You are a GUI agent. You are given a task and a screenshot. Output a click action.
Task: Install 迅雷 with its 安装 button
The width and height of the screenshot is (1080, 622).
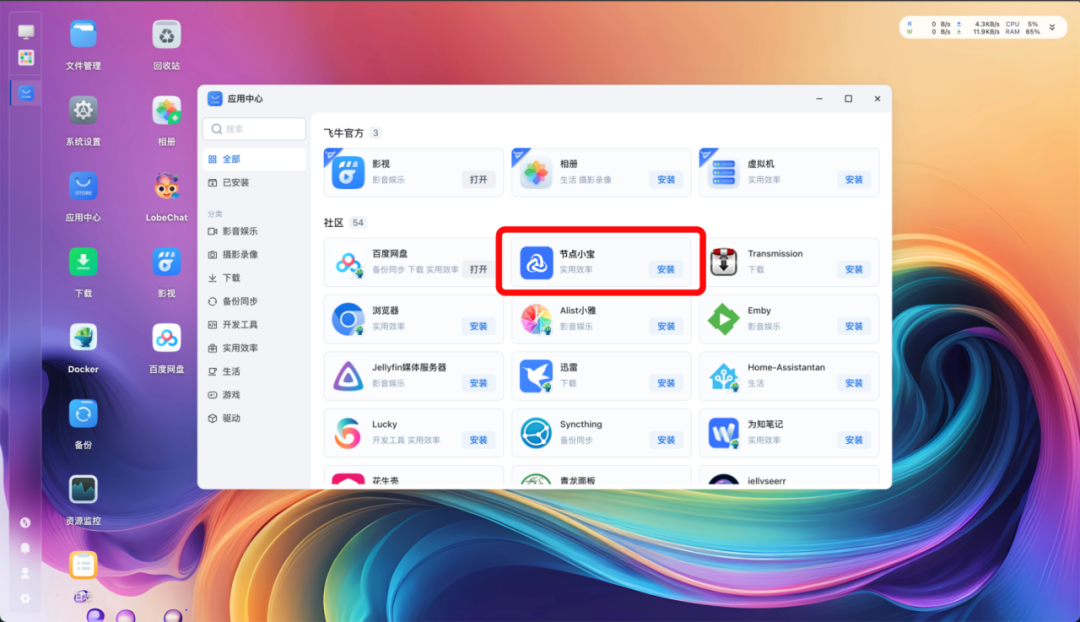click(x=666, y=383)
